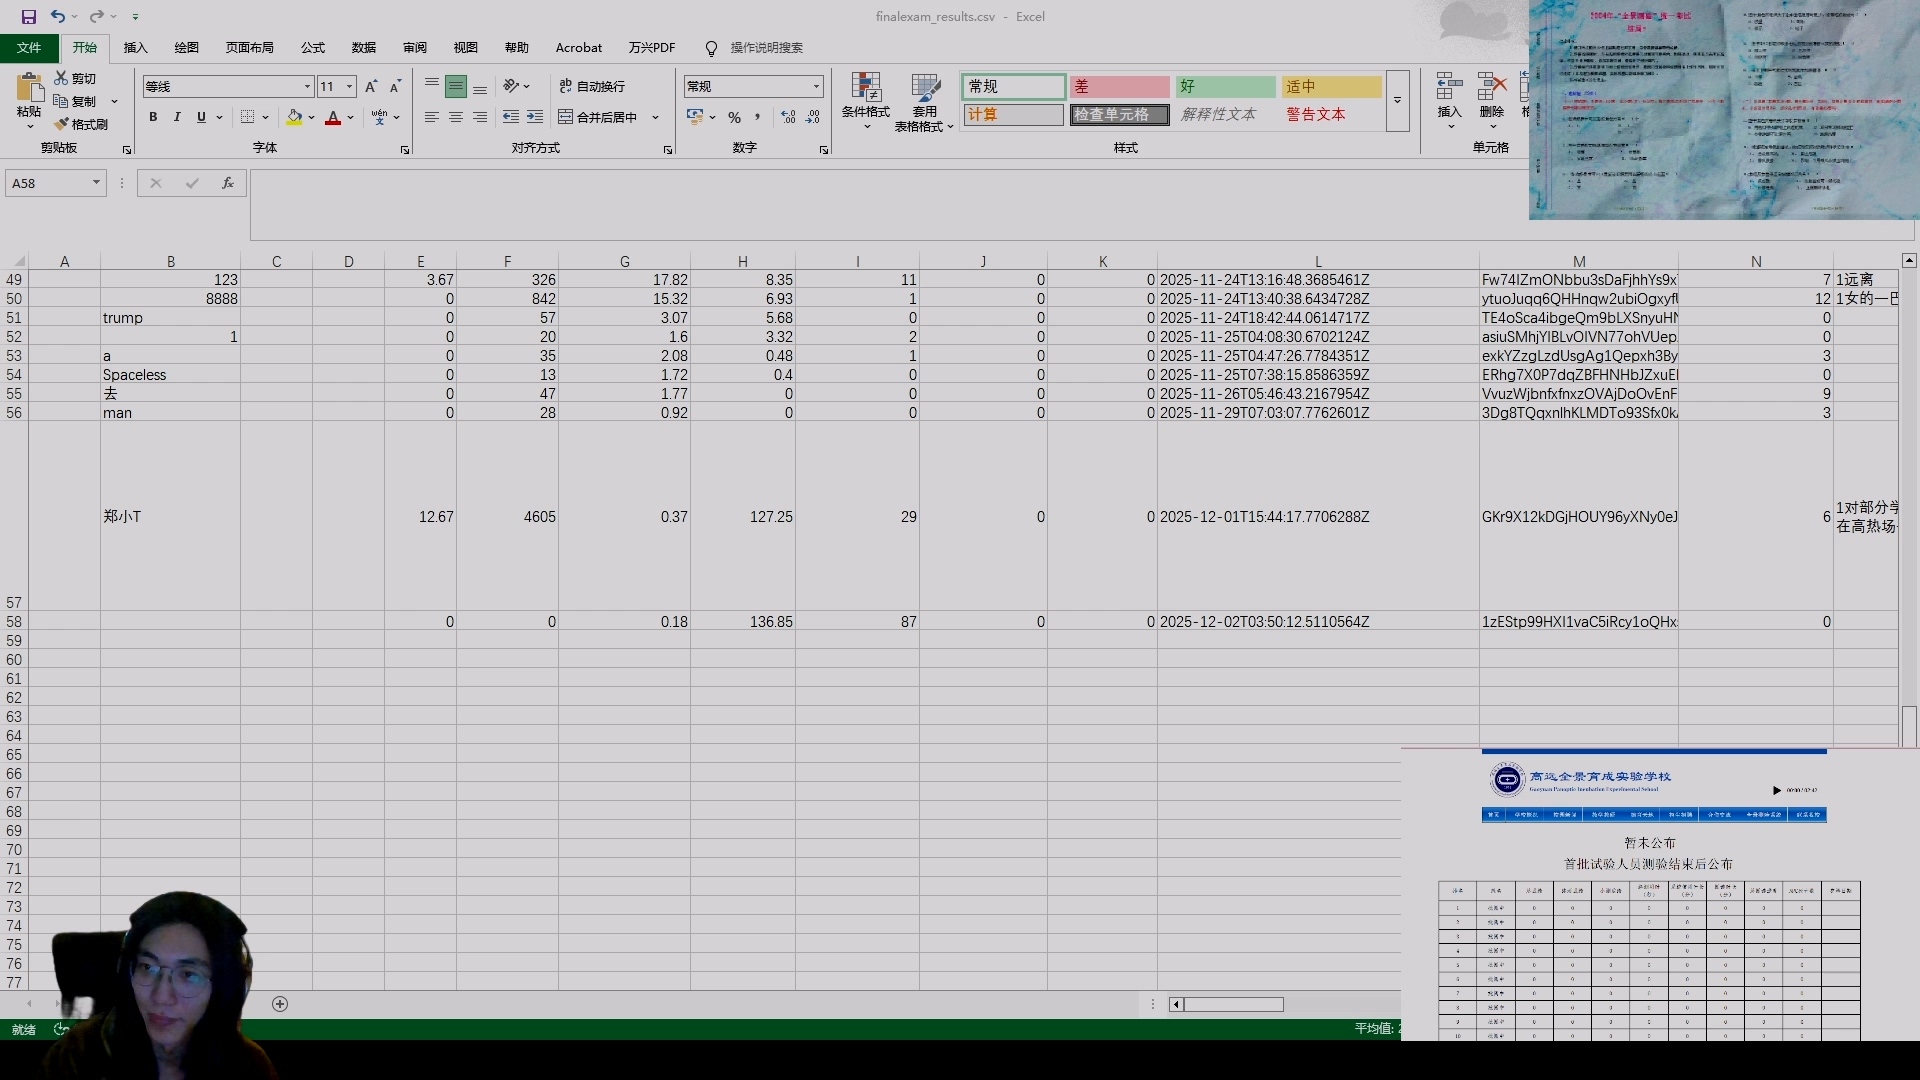Click the Increase Font Size icon
This screenshot has height=1080, width=1920.
pos(371,86)
